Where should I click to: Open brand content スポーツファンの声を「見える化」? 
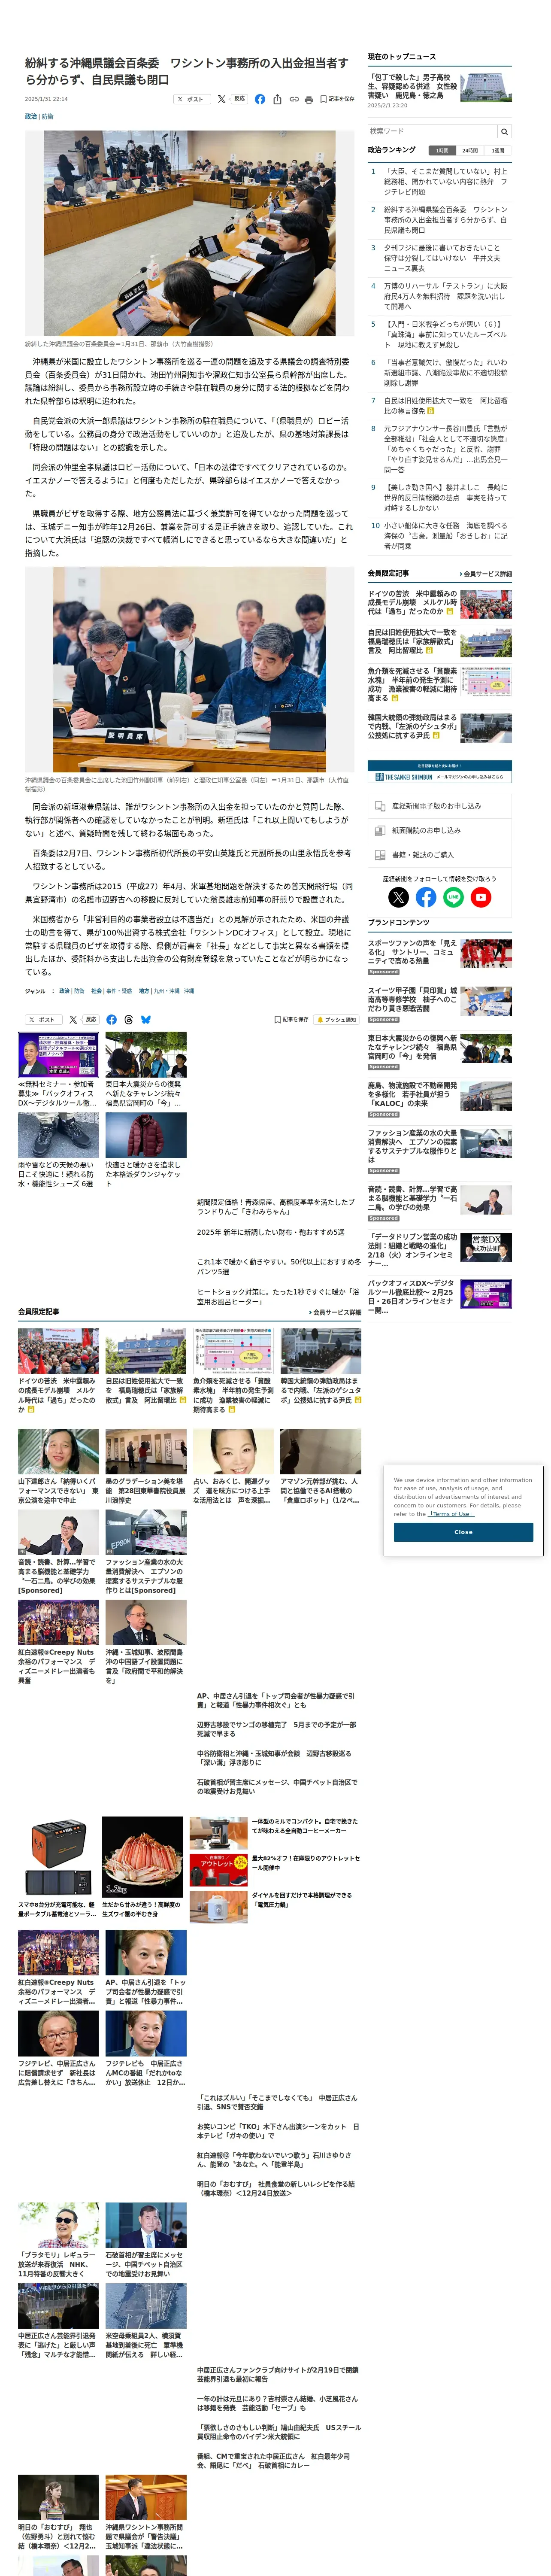point(412,951)
